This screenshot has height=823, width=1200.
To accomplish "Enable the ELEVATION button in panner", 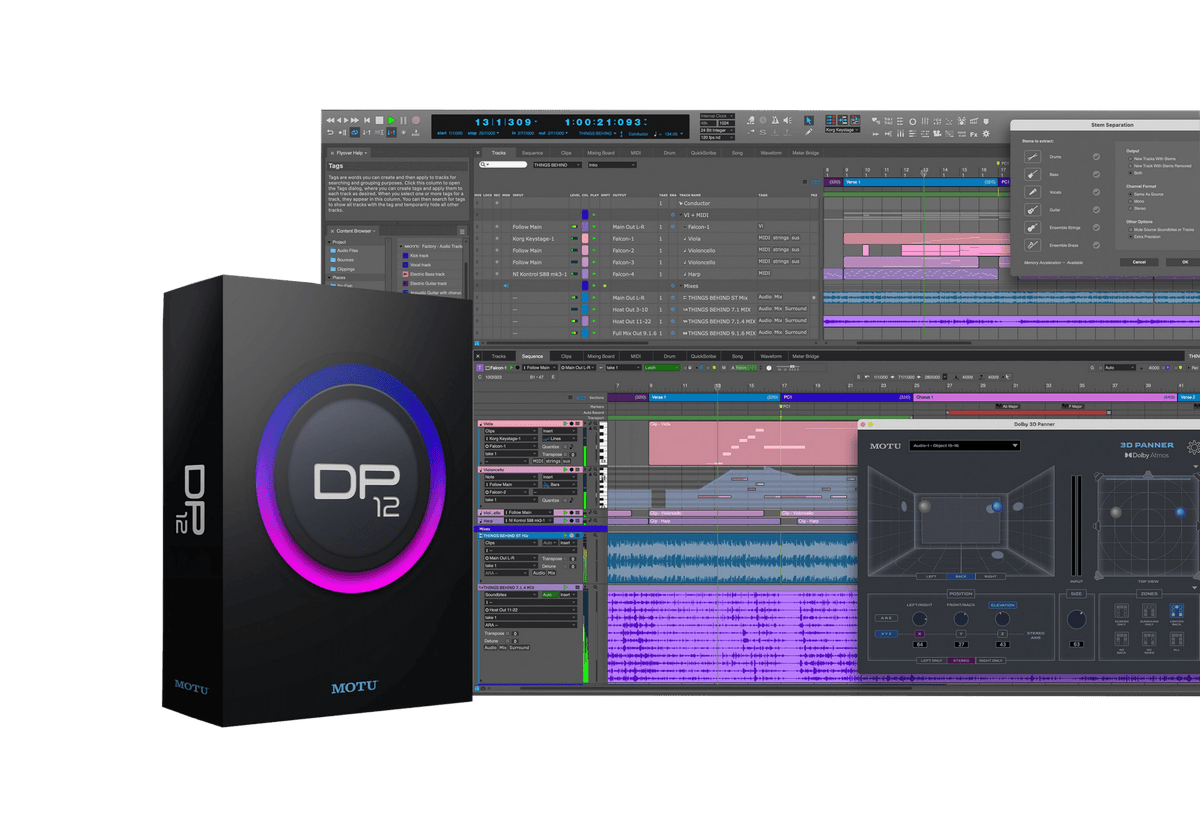I will (x=1002, y=605).
